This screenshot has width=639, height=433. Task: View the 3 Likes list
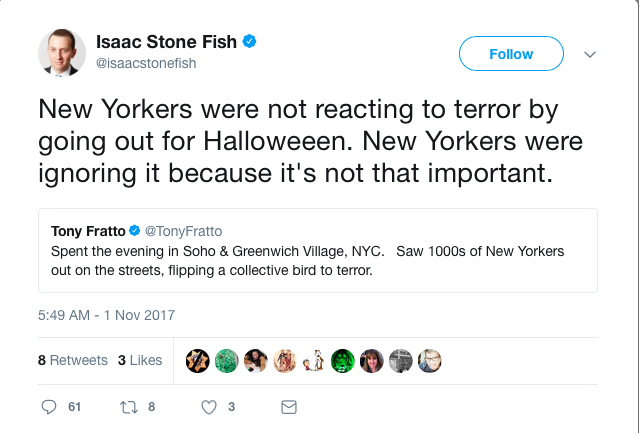[x=139, y=360]
